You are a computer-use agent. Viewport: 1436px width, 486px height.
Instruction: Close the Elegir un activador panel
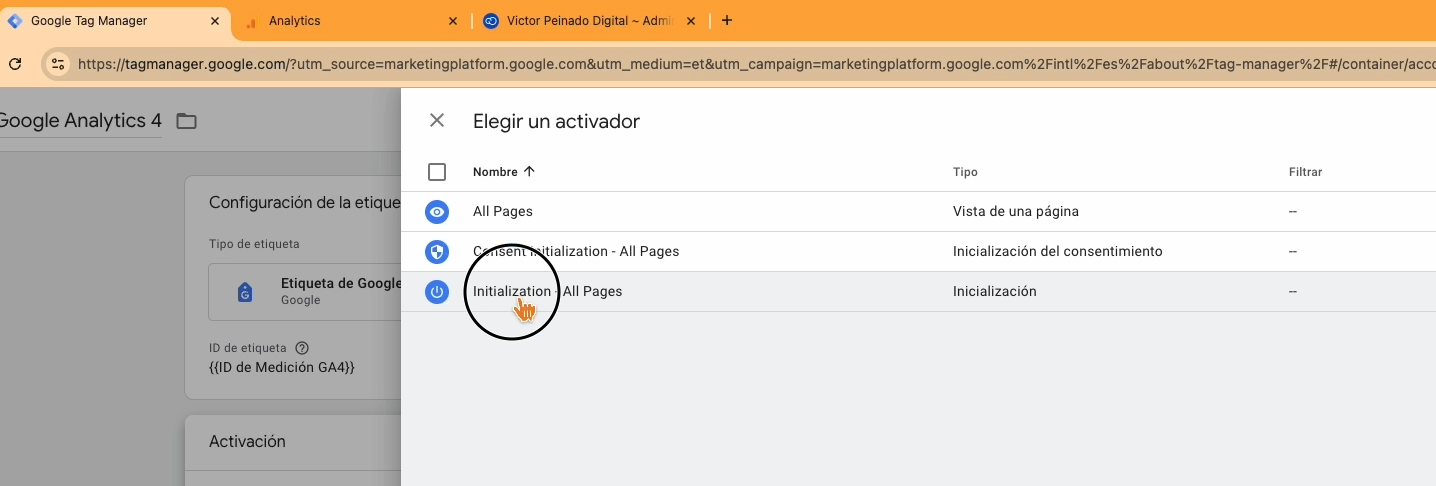[437, 121]
